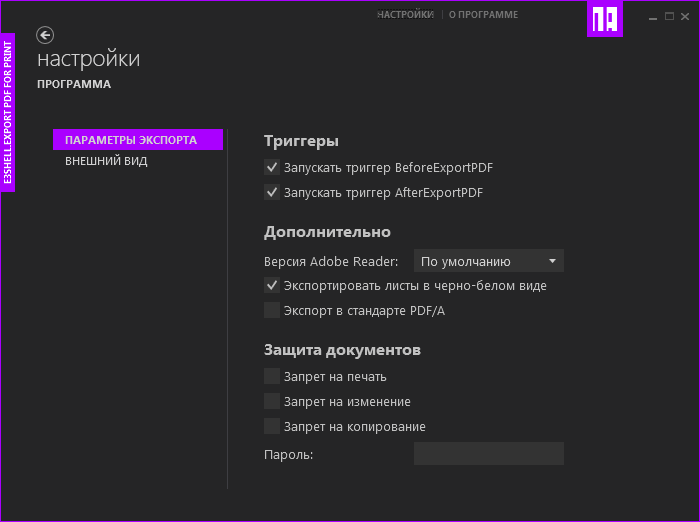Click the vertical E3SHELL.EXPORT PDF FOR PRINT tab
The image size is (700, 522).
(x=8, y=112)
